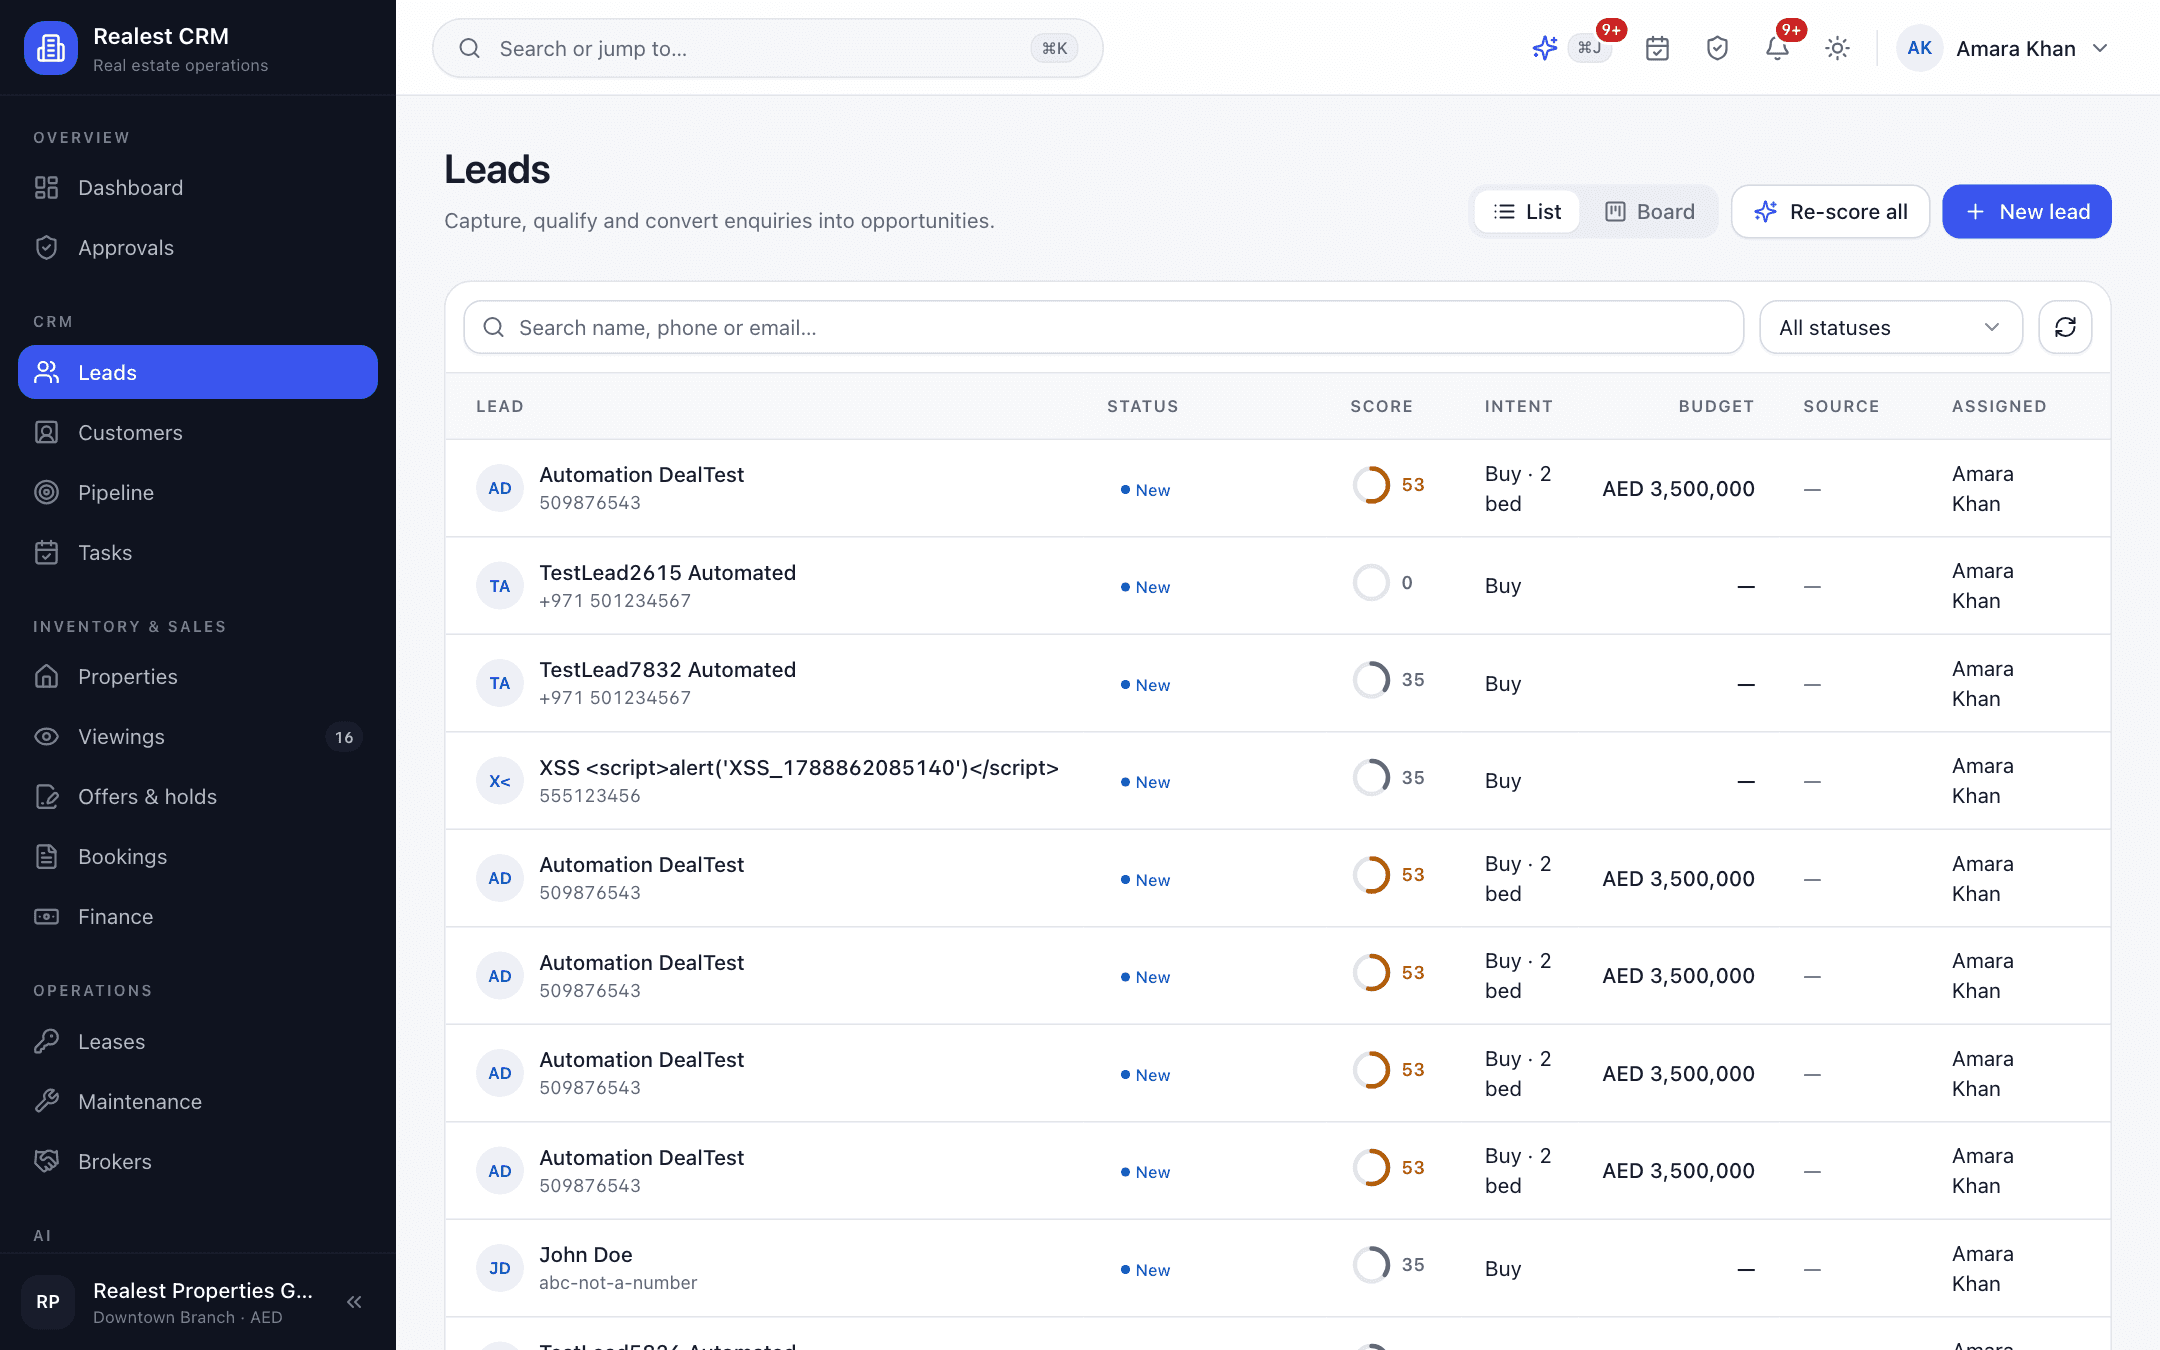Open the notifications bell

coord(1777,48)
